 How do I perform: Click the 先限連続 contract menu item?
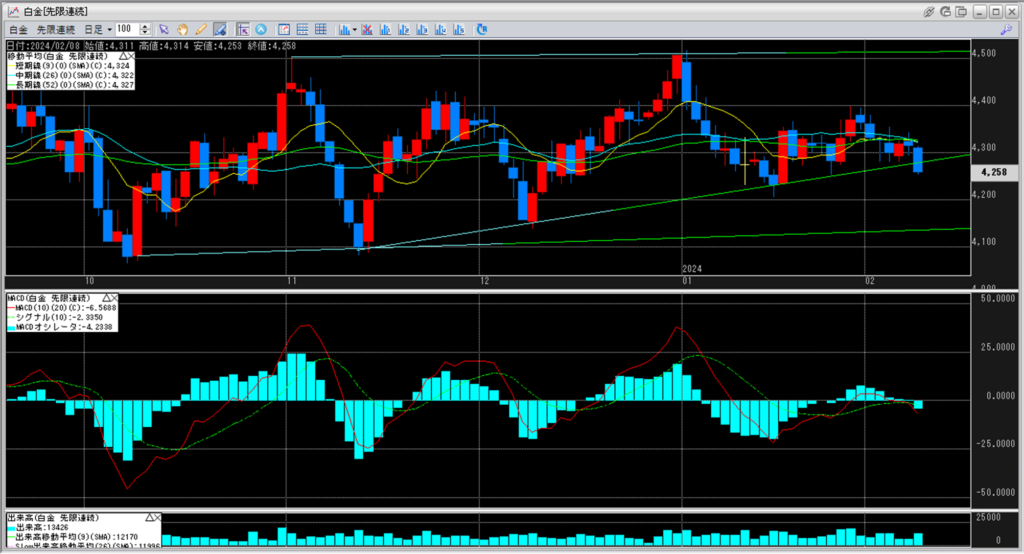(x=56, y=29)
